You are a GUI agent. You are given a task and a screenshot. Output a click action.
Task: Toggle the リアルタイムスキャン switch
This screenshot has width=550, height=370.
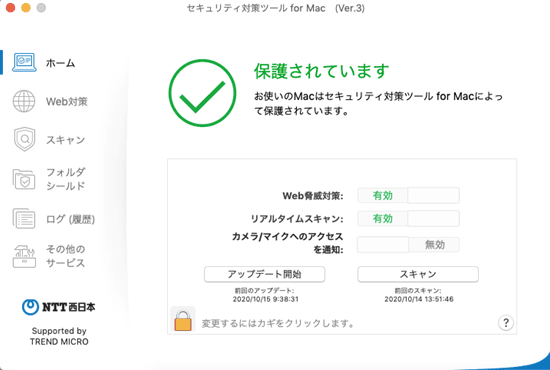[408, 218]
